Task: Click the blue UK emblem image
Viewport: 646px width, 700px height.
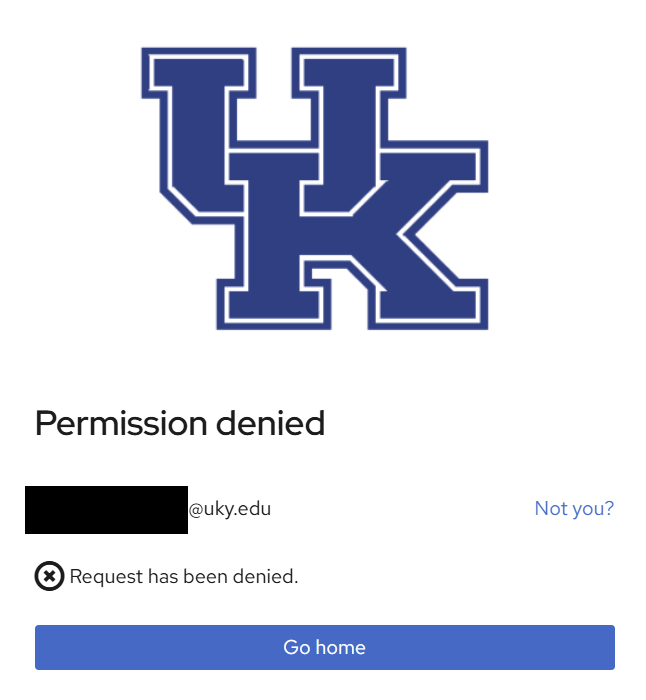Action: [x=315, y=187]
